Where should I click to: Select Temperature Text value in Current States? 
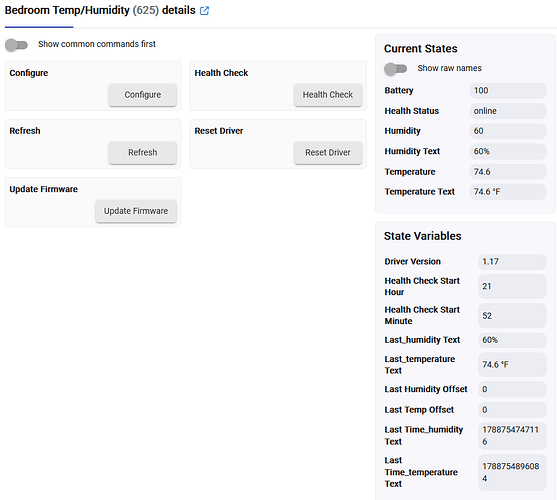(508, 192)
